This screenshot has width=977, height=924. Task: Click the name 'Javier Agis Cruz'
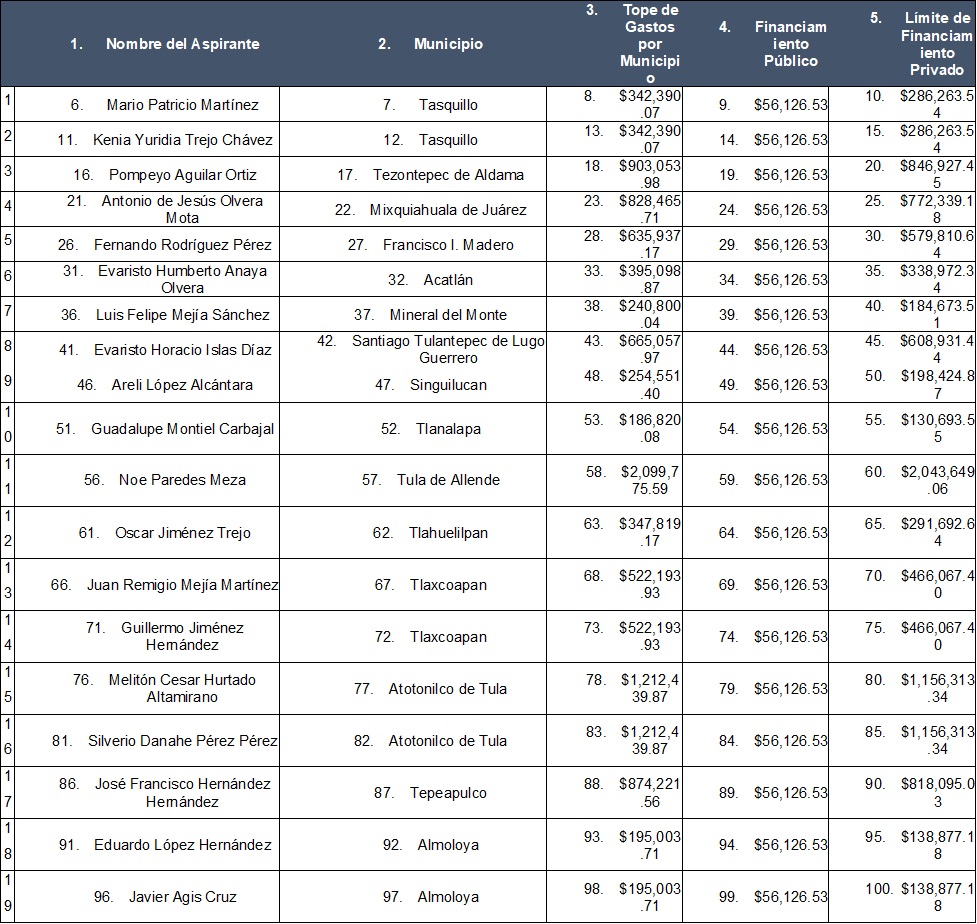pos(183,897)
